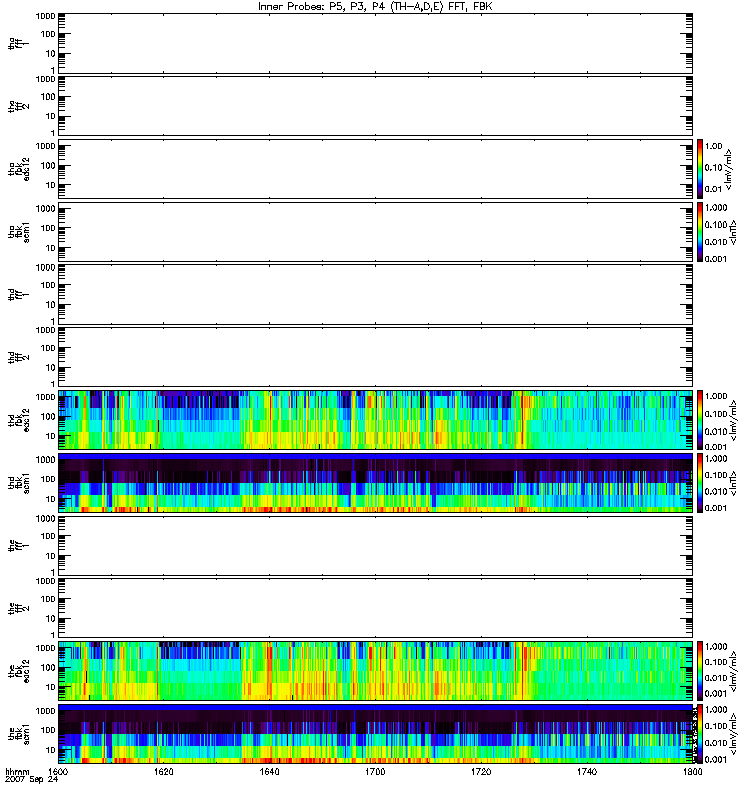
Task: Click the thd fbk edc12 color bar
Action: point(700,420)
